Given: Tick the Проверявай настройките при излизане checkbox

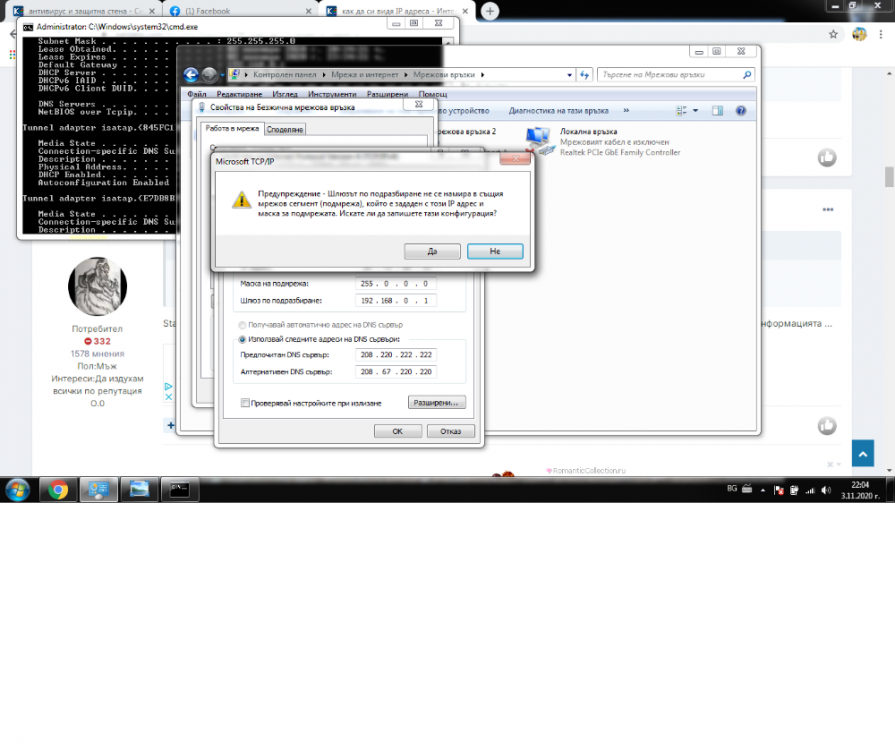Looking at the screenshot, I should tap(245, 403).
